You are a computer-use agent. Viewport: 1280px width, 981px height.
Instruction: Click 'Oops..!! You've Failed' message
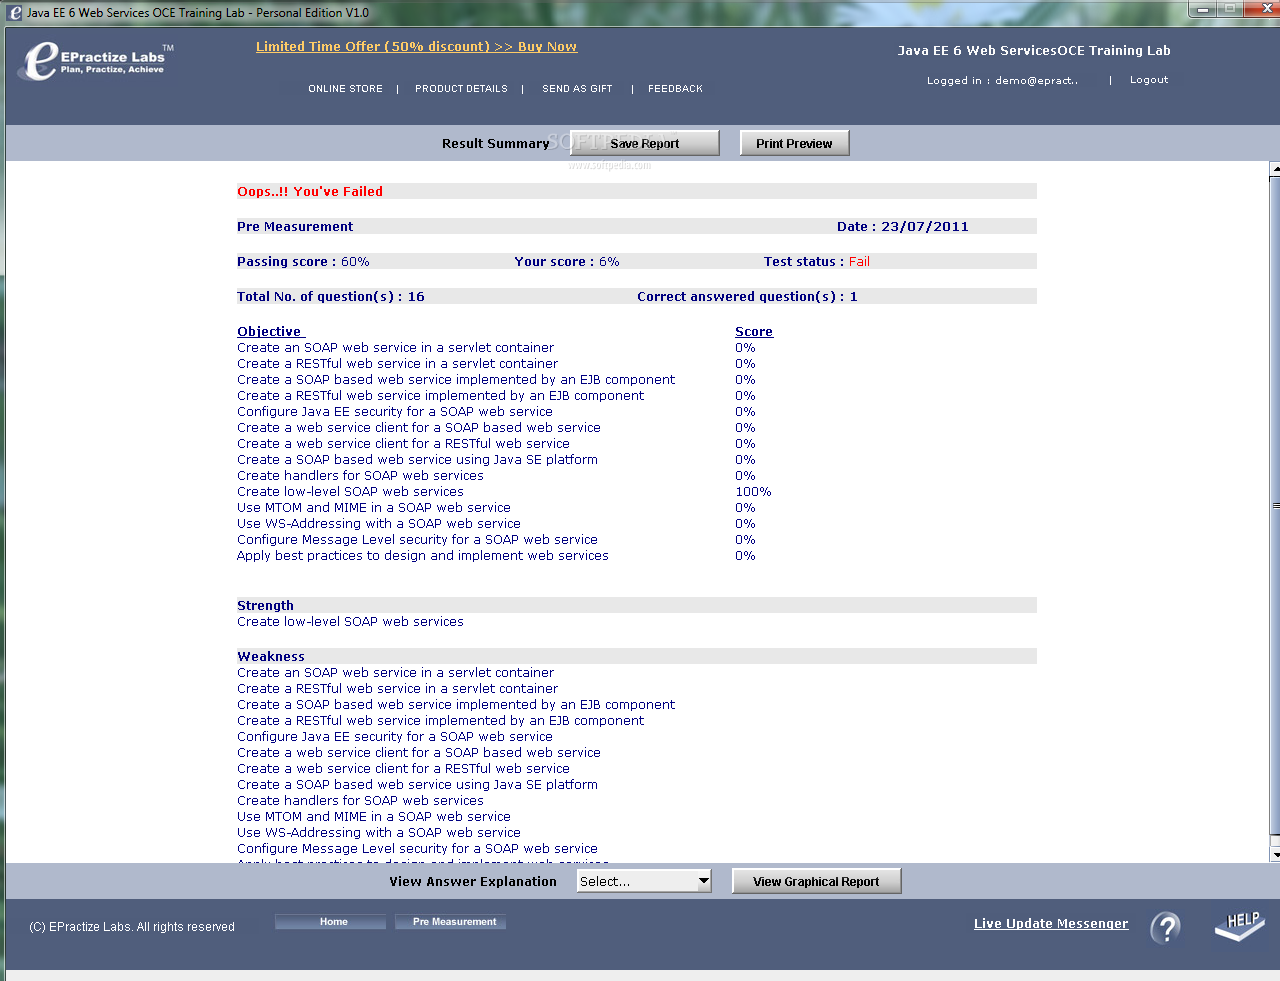pos(310,192)
